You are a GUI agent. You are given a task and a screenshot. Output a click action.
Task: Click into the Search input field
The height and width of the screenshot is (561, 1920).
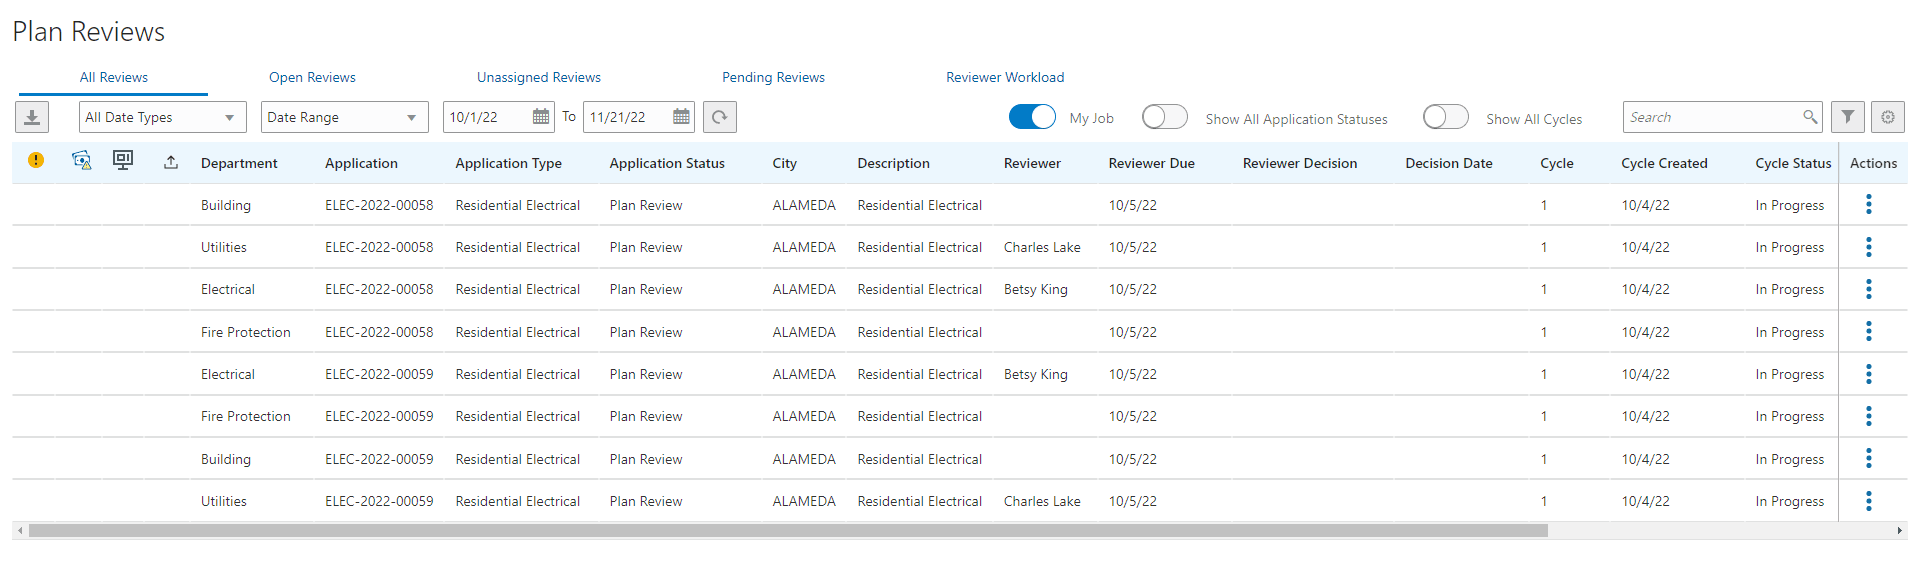tap(1712, 117)
